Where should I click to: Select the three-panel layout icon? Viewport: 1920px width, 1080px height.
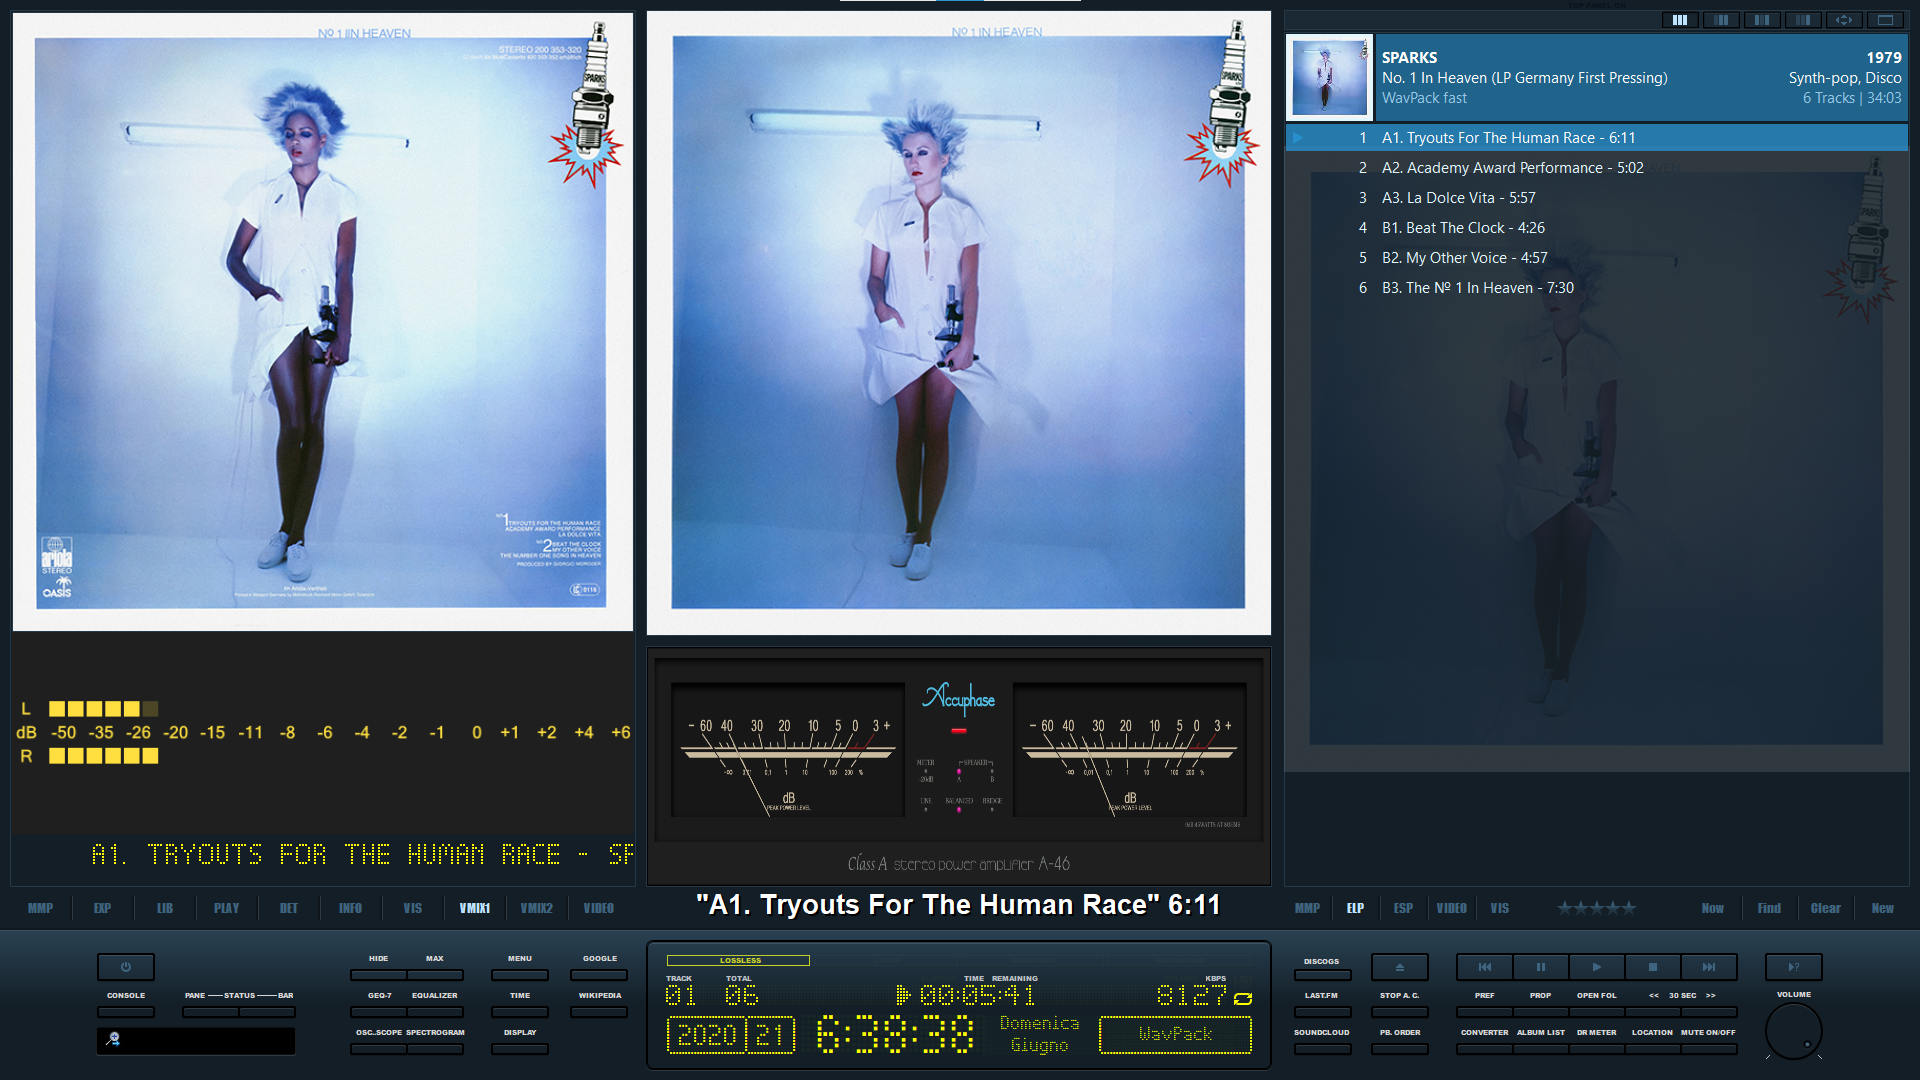tap(1680, 20)
